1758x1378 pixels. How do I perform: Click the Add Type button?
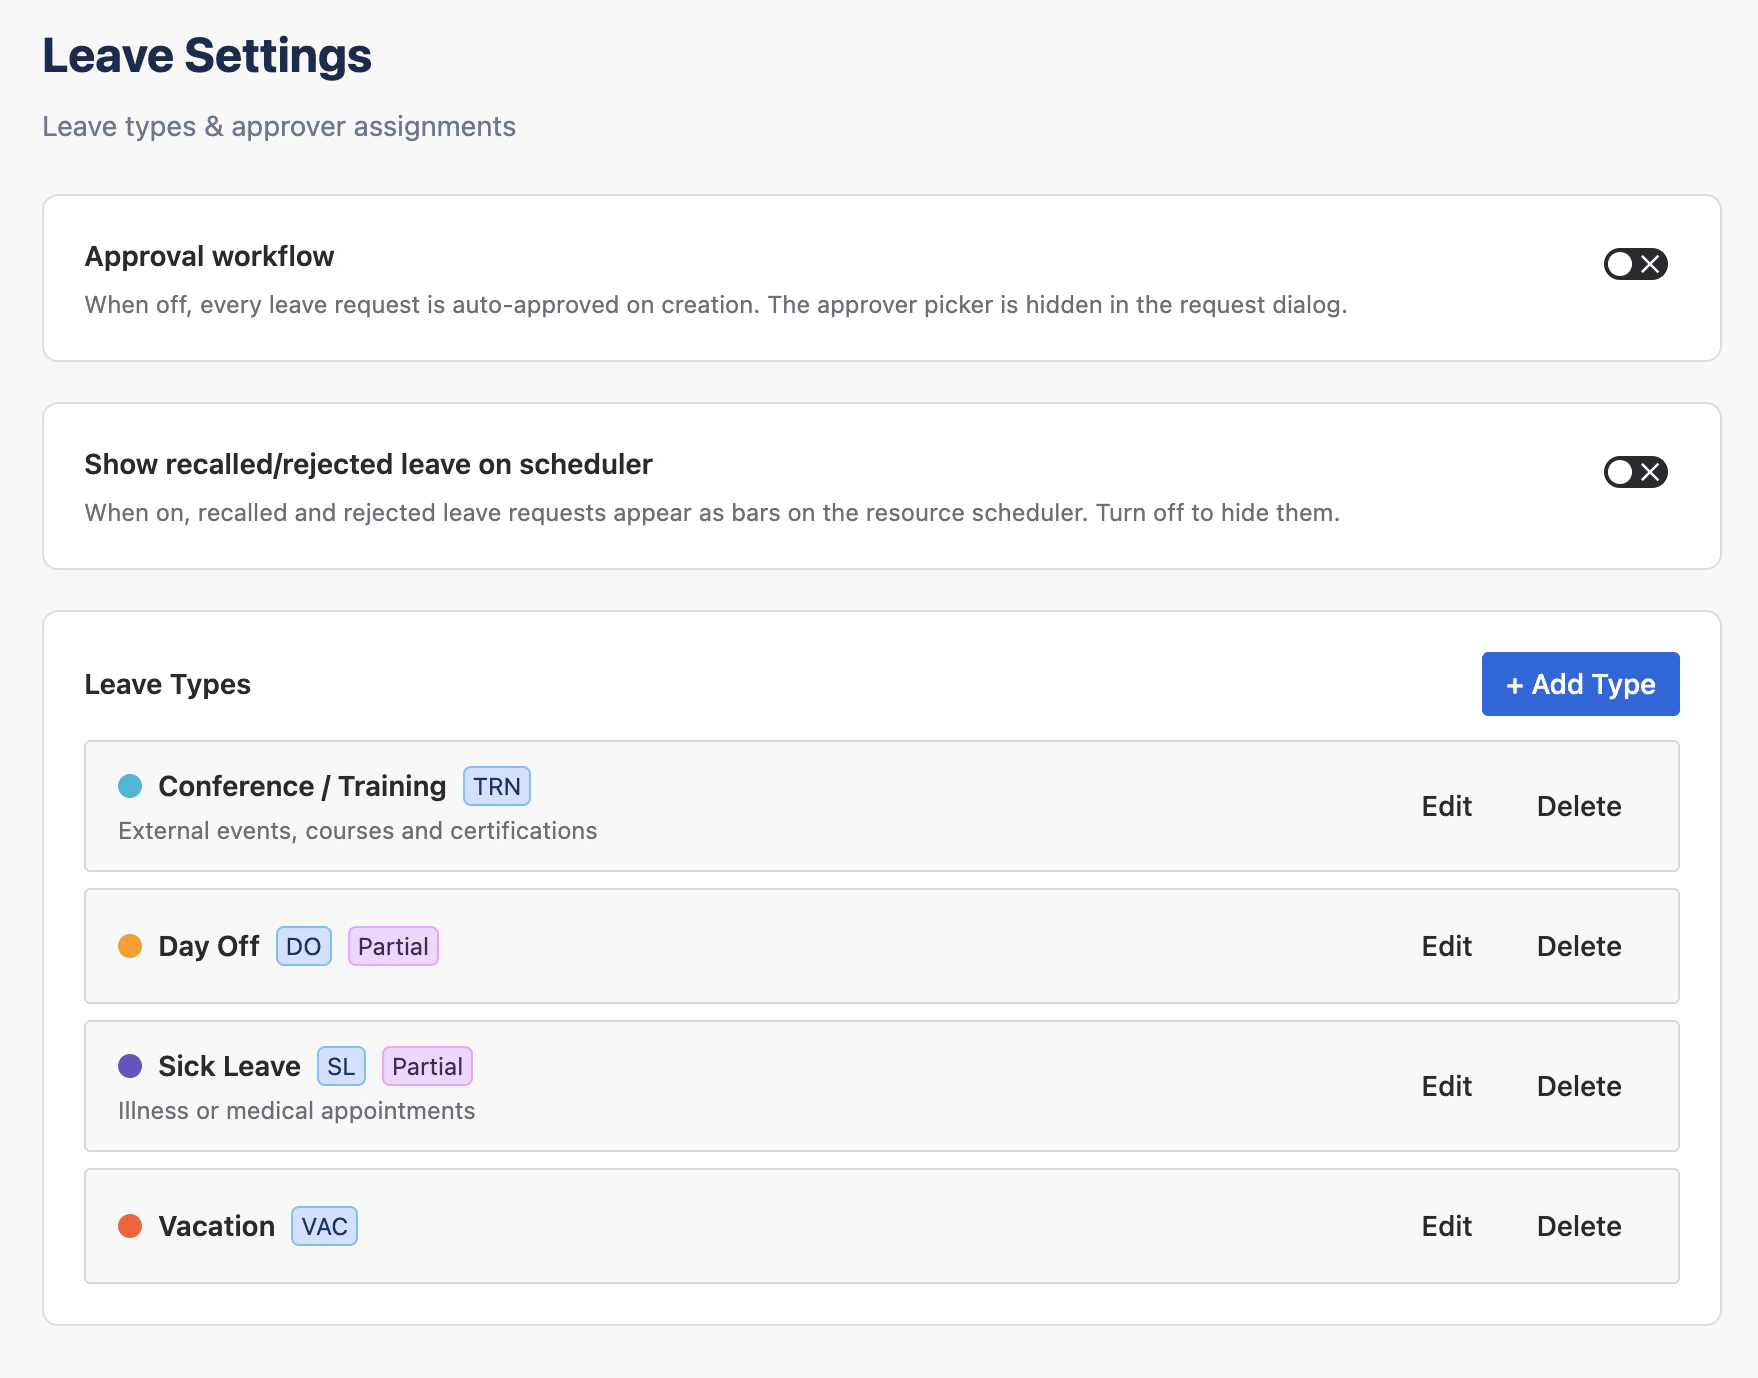[x=1580, y=684]
